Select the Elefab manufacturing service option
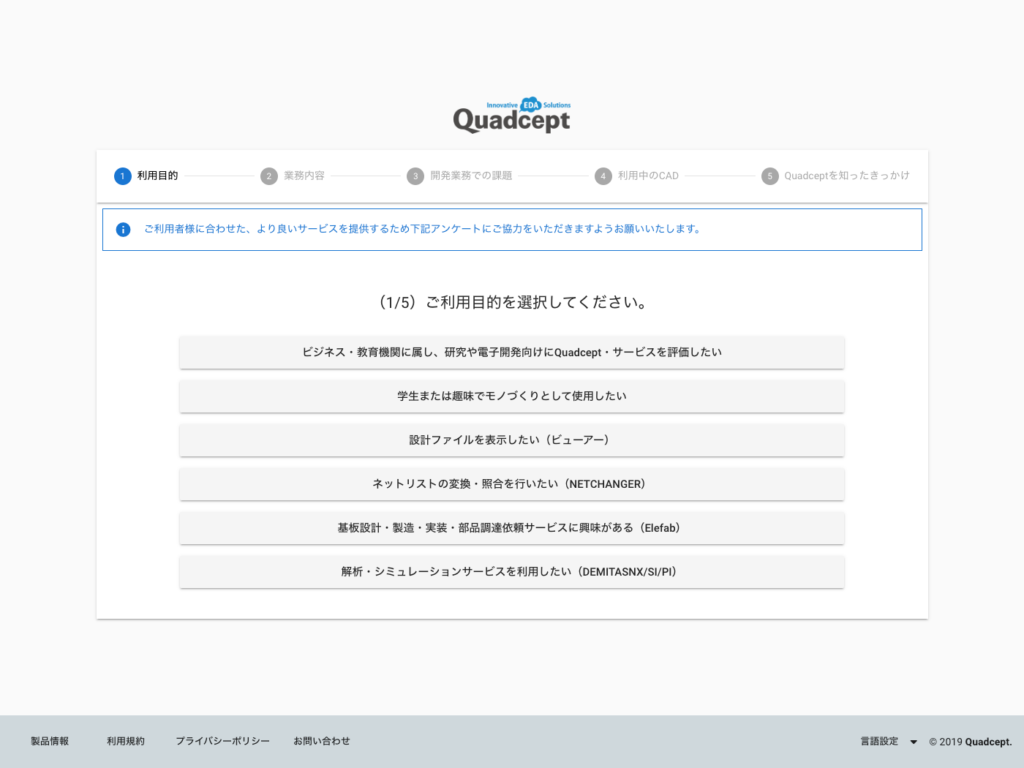The image size is (1024, 768). (x=511, y=528)
